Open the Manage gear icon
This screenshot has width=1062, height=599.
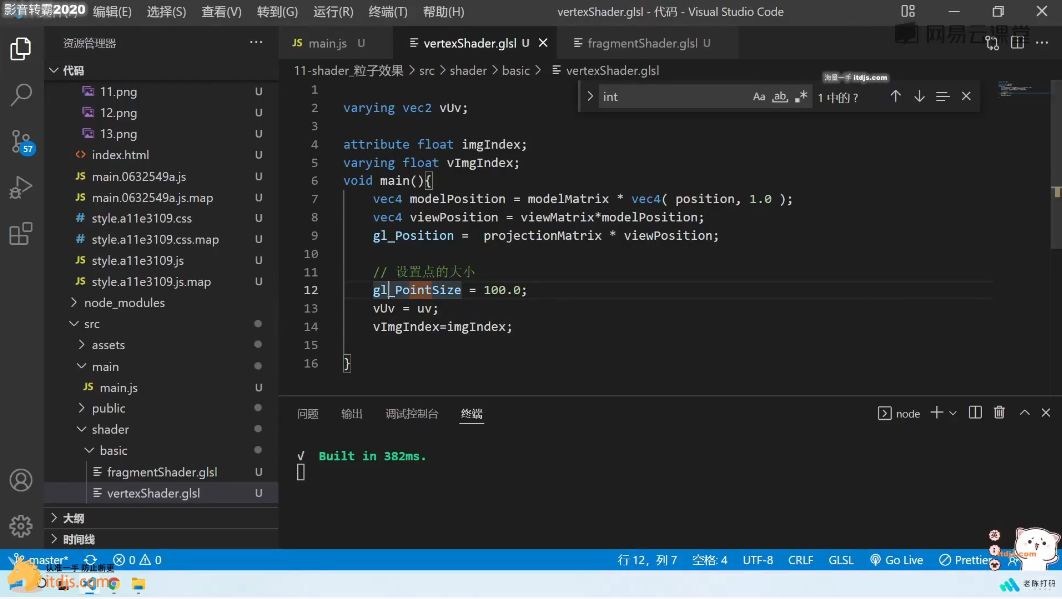coord(21,526)
